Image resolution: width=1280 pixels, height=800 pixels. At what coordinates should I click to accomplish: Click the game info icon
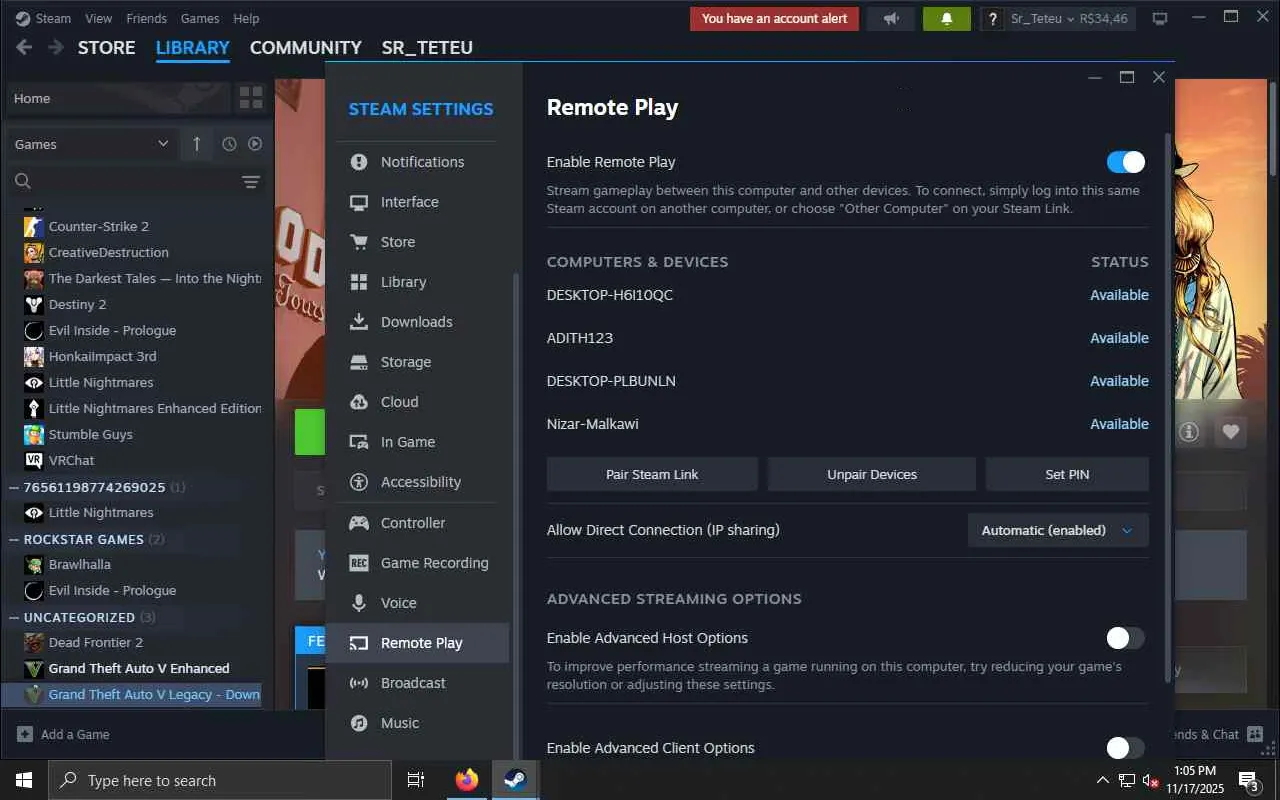pyautogui.click(x=1189, y=432)
